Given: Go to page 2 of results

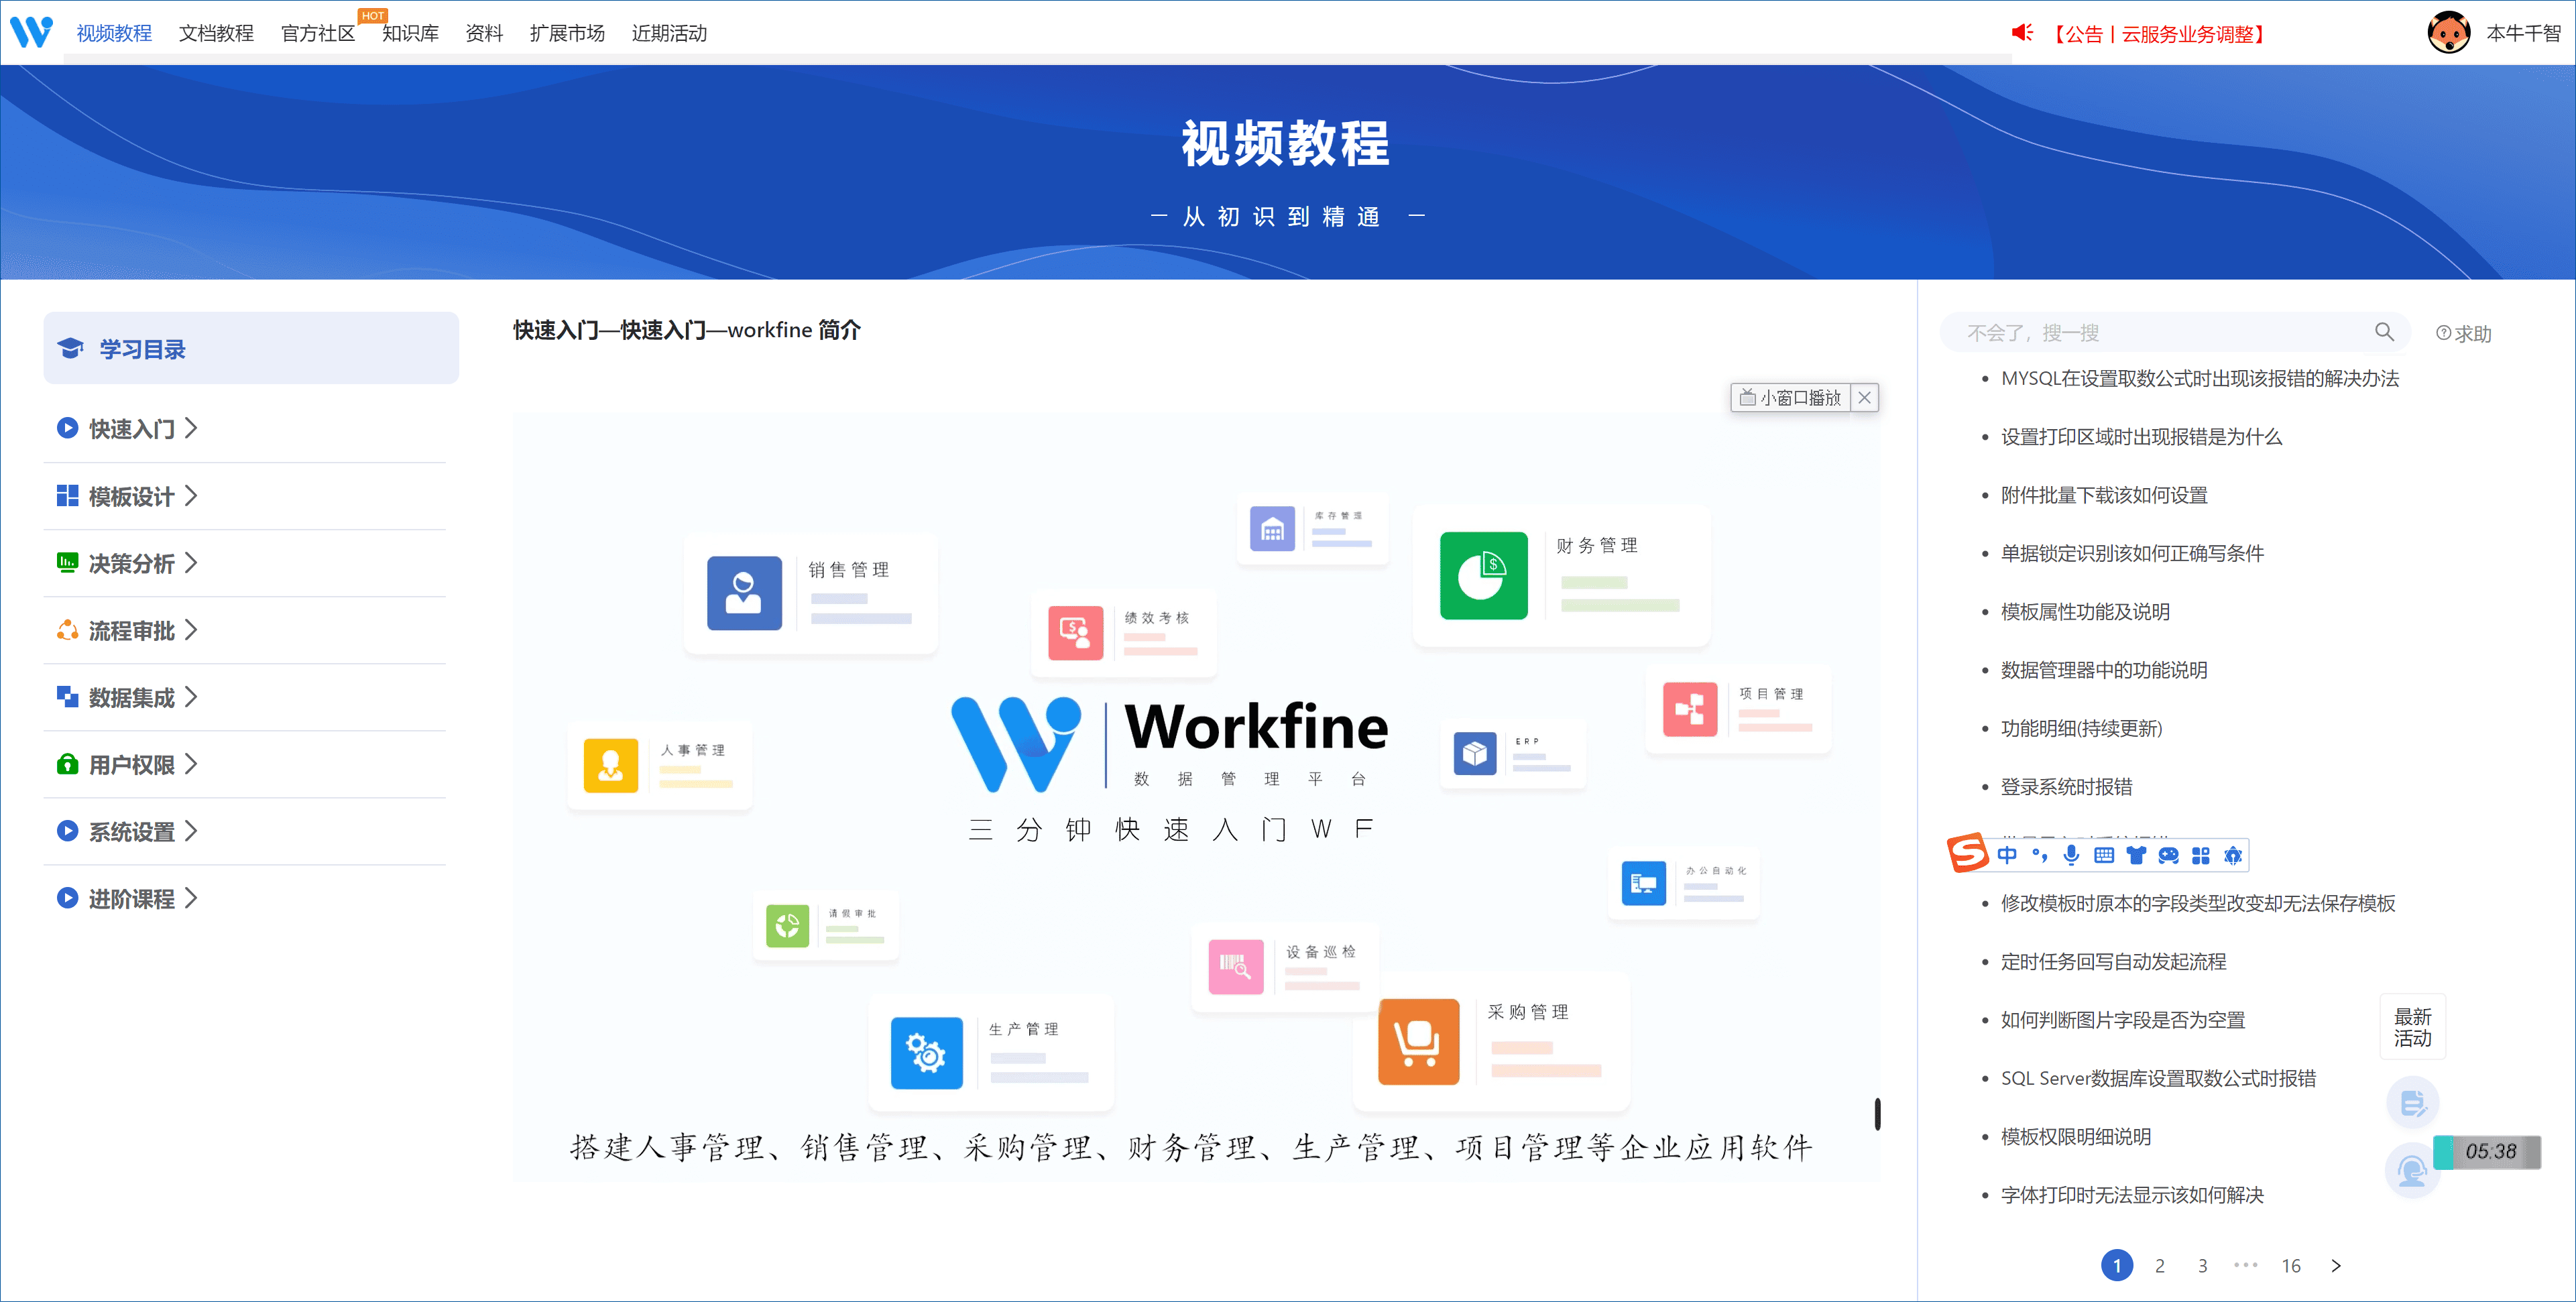Looking at the screenshot, I should coord(2160,1265).
